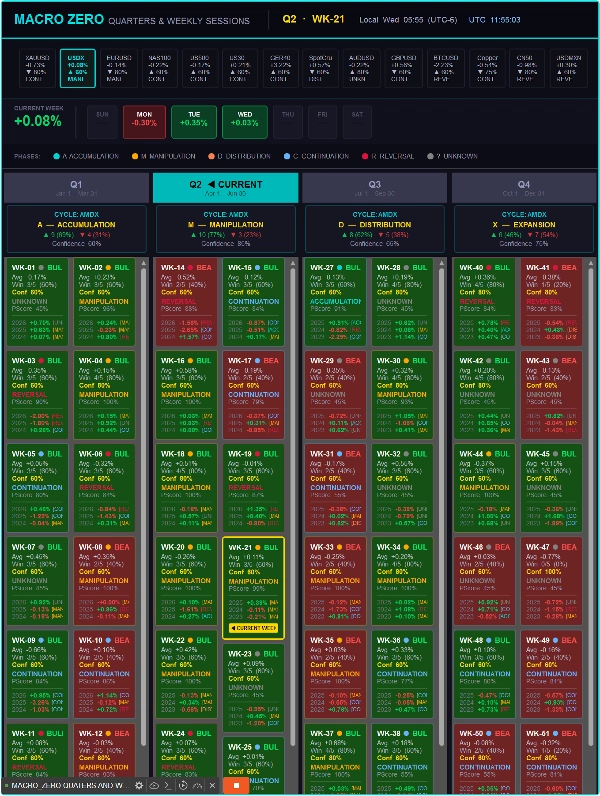Click Q4 column scrollbar up arrow

click(x=591, y=263)
